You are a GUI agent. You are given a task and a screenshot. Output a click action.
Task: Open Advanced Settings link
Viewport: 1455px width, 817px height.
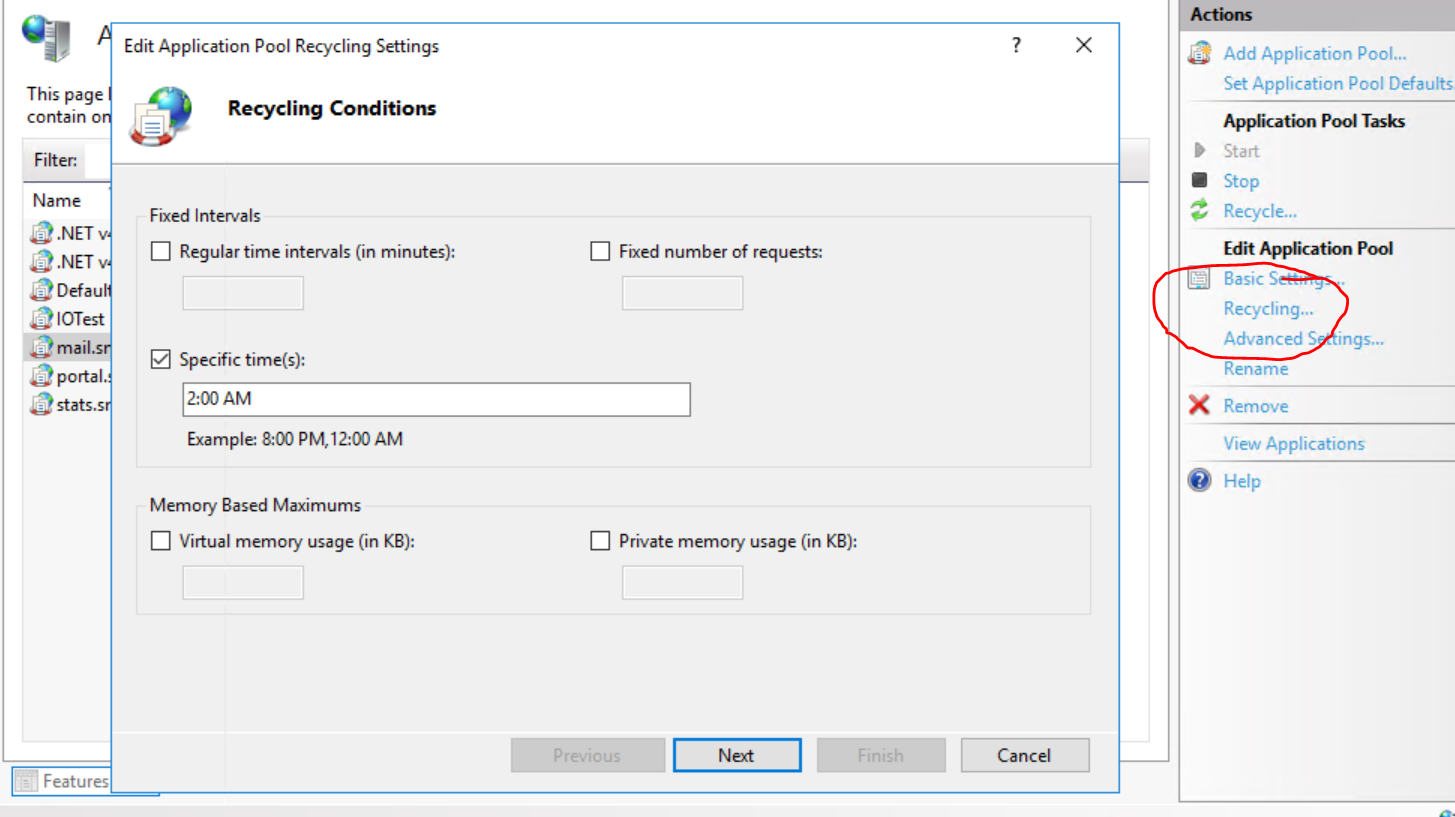coord(1303,339)
